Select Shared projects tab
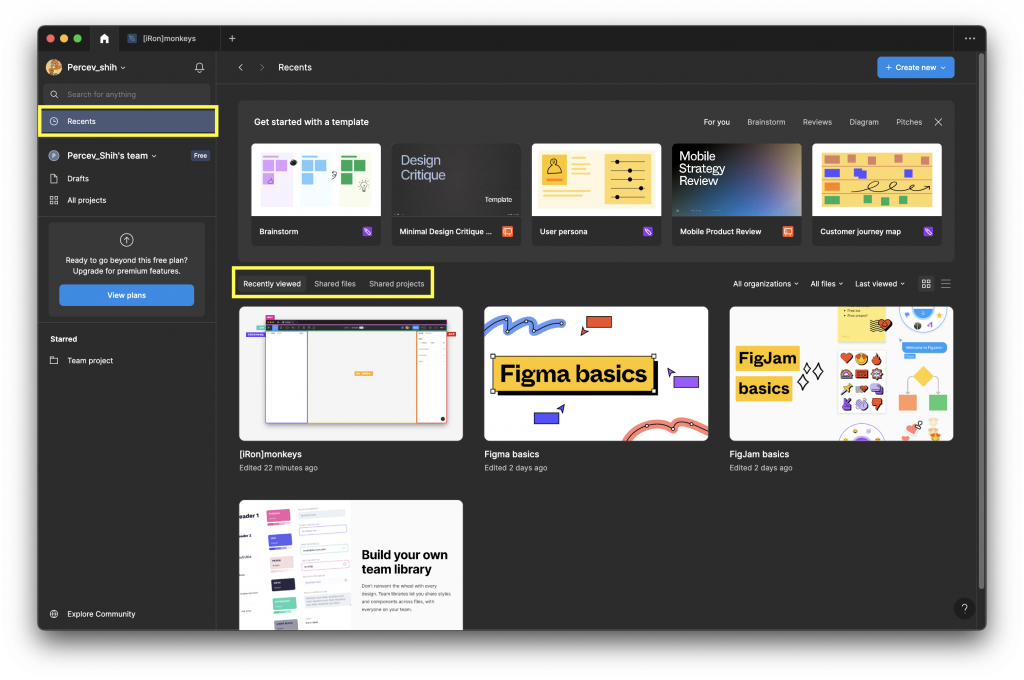This screenshot has width=1024, height=680. click(396, 283)
